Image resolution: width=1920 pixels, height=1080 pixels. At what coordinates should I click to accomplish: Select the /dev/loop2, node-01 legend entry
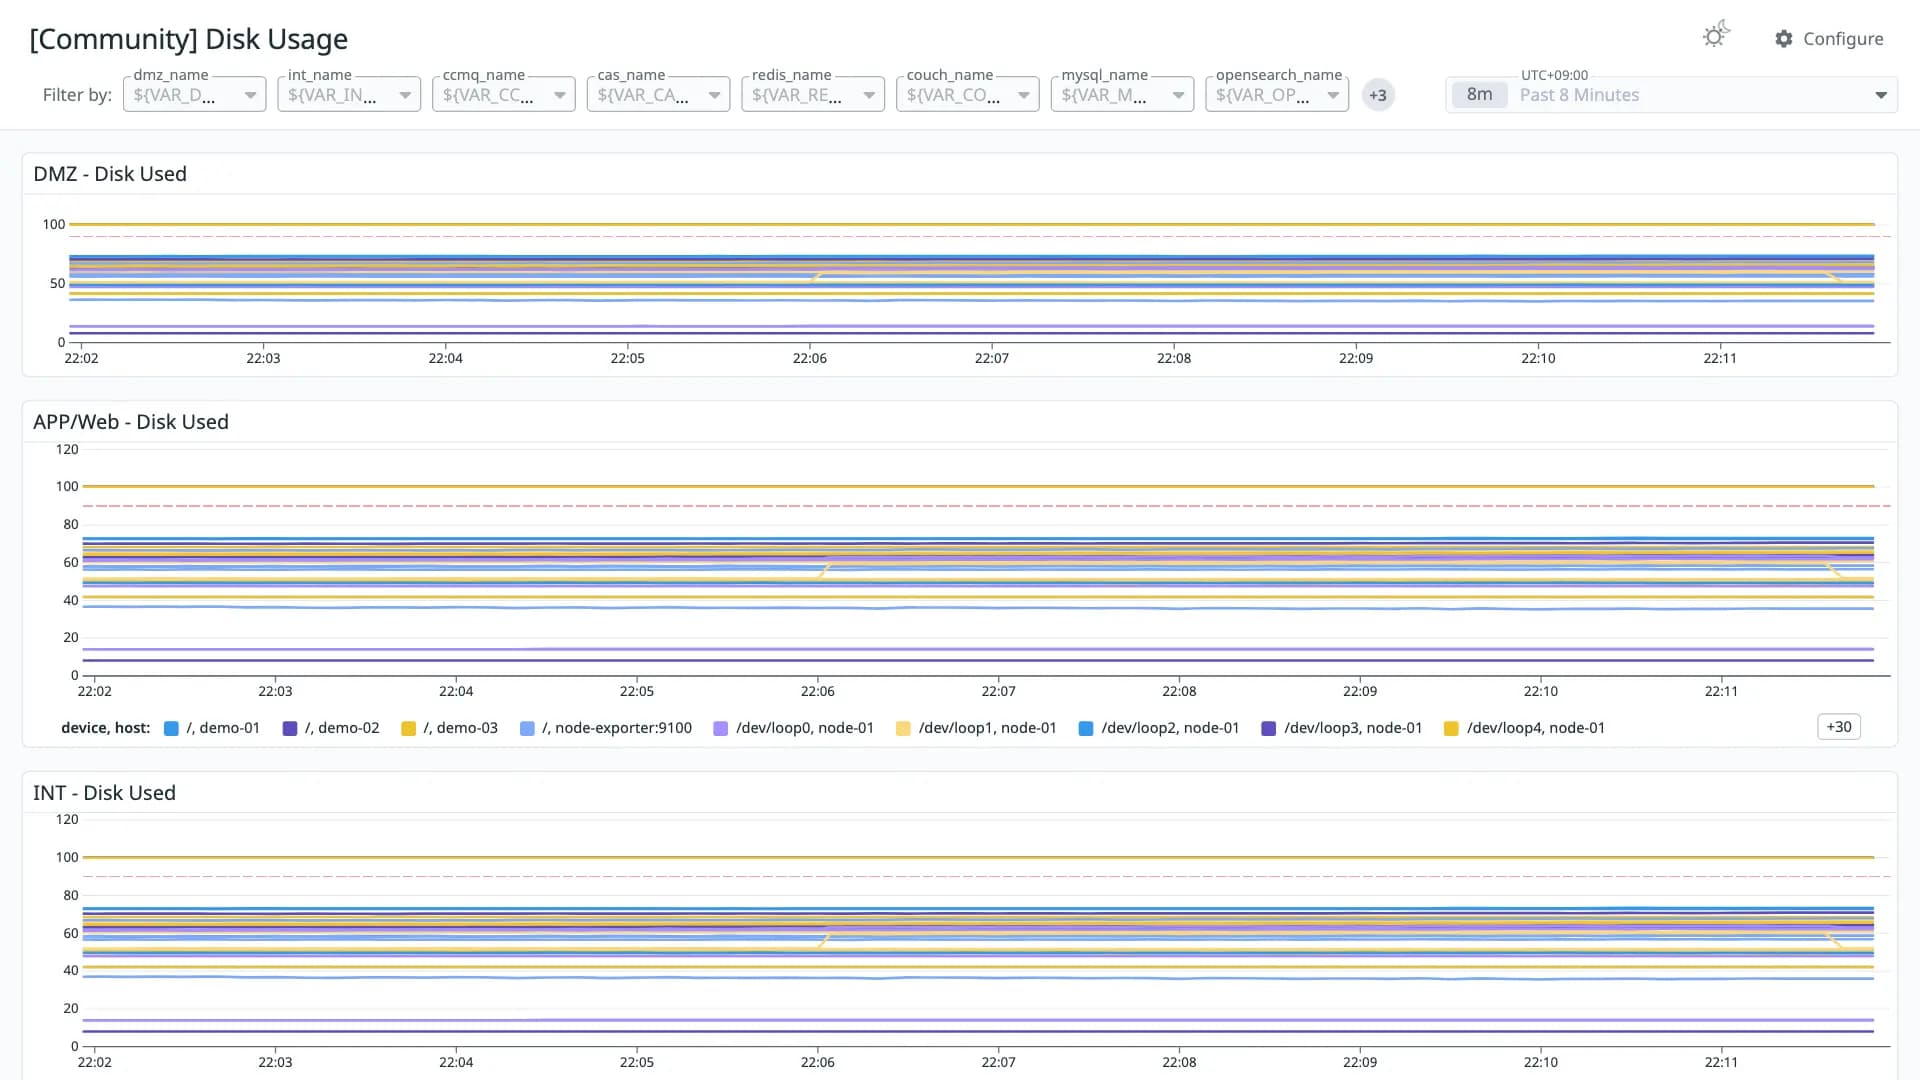(1159, 728)
